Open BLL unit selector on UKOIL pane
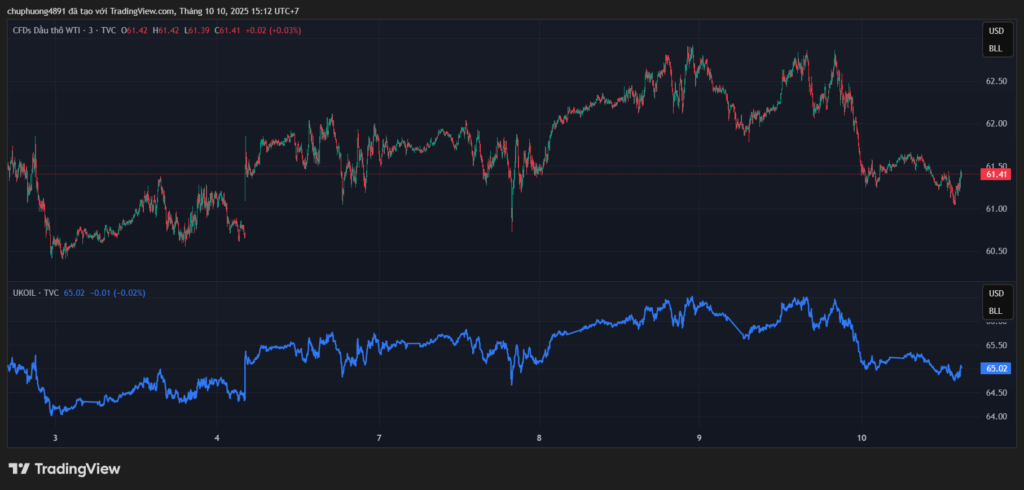The image size is (1024, 490). 995,310
